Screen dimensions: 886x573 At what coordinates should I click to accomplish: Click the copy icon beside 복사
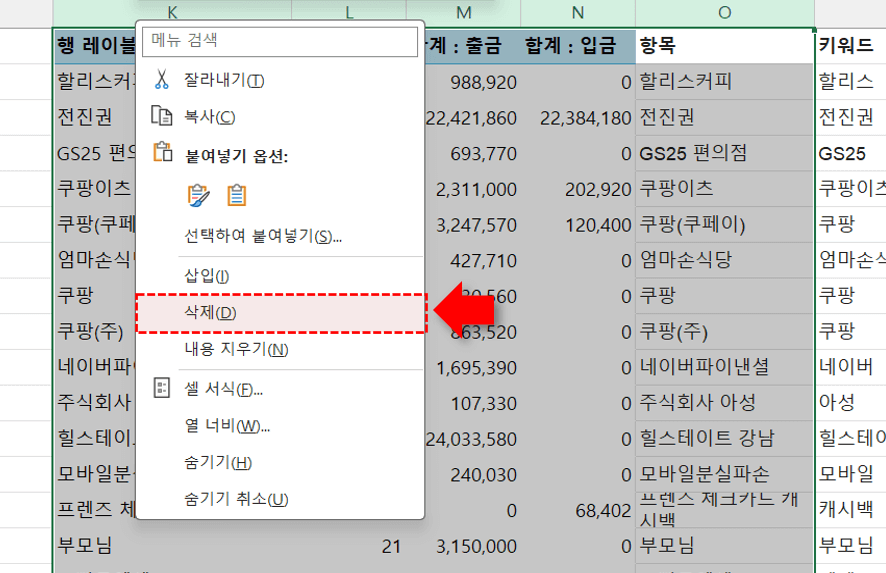coord(162,117)
